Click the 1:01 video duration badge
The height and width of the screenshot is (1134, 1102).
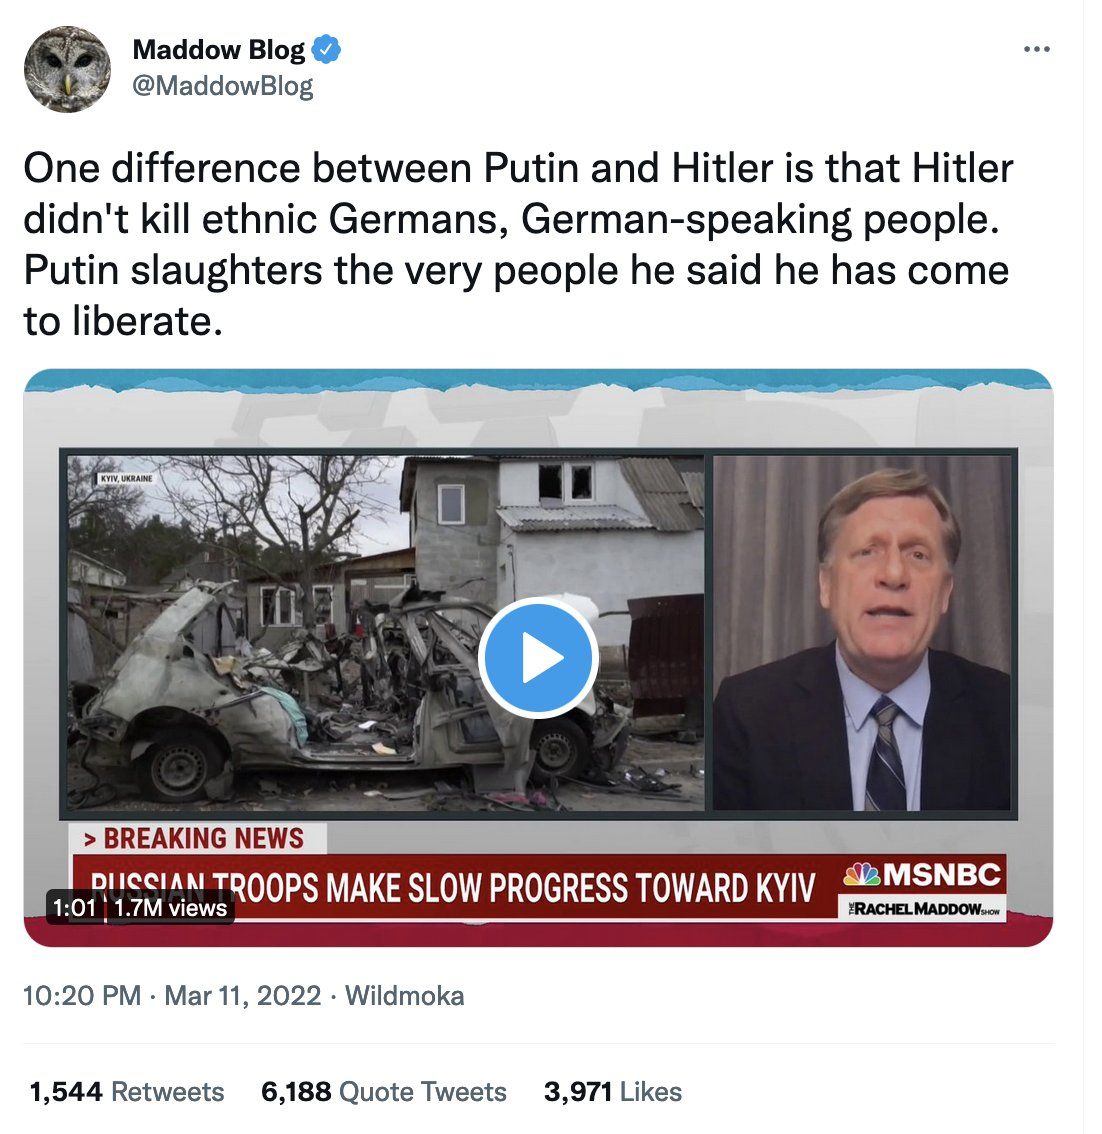coord(74,907)
